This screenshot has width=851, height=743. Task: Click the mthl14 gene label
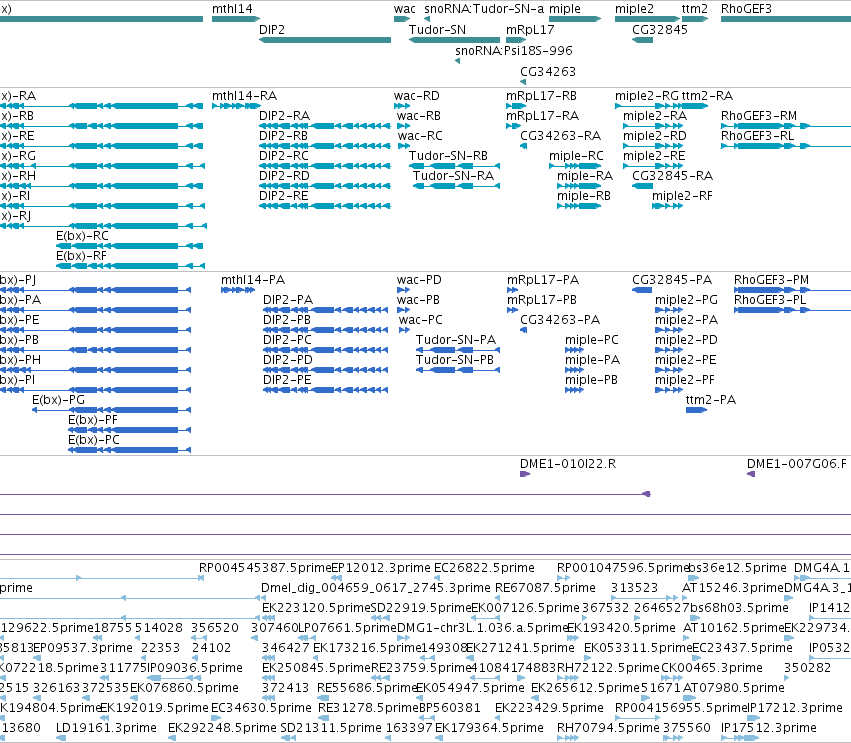pyautogui.click(x=232, y=9)
